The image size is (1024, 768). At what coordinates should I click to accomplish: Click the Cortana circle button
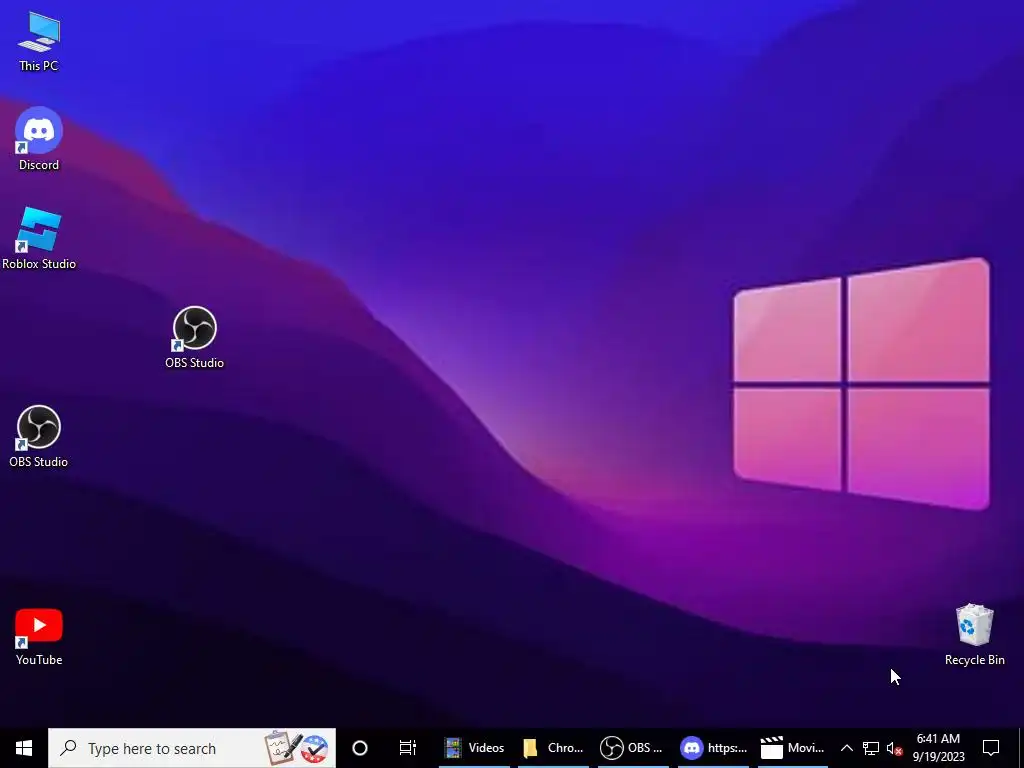click(360, 748)
